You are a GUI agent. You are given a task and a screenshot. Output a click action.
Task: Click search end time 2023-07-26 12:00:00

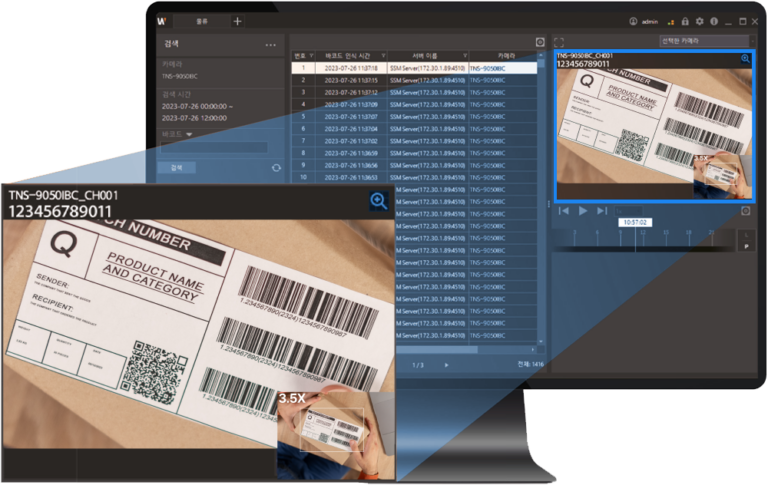coord(194,118)
